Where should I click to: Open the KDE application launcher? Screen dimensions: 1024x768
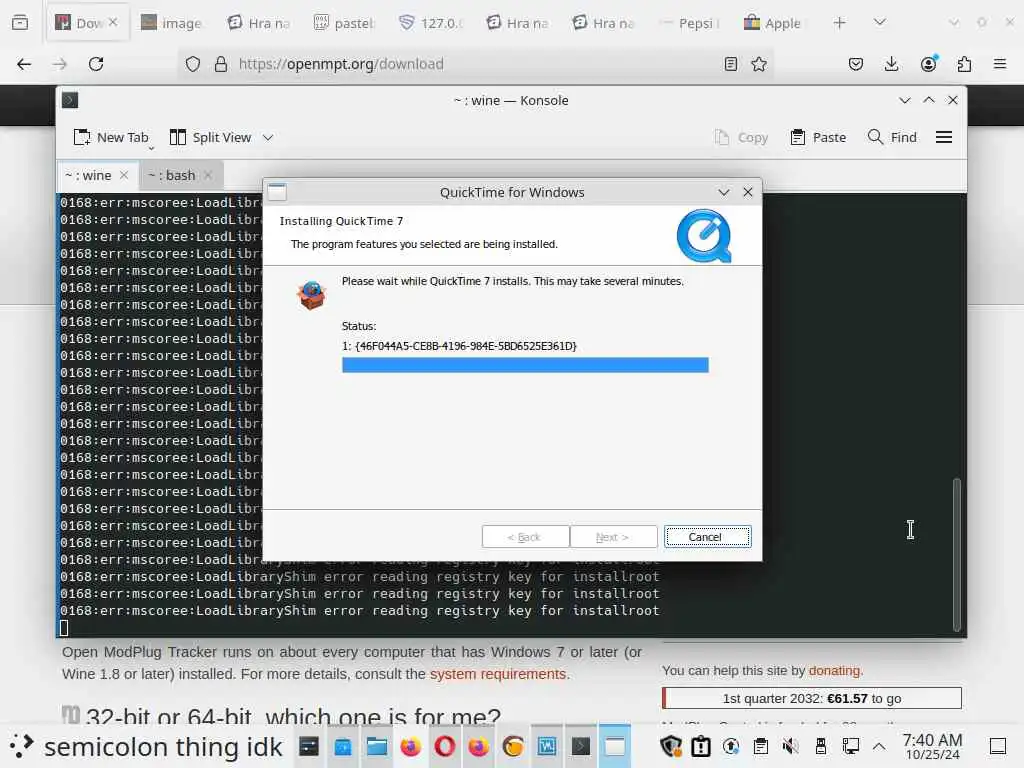(21, 746)
